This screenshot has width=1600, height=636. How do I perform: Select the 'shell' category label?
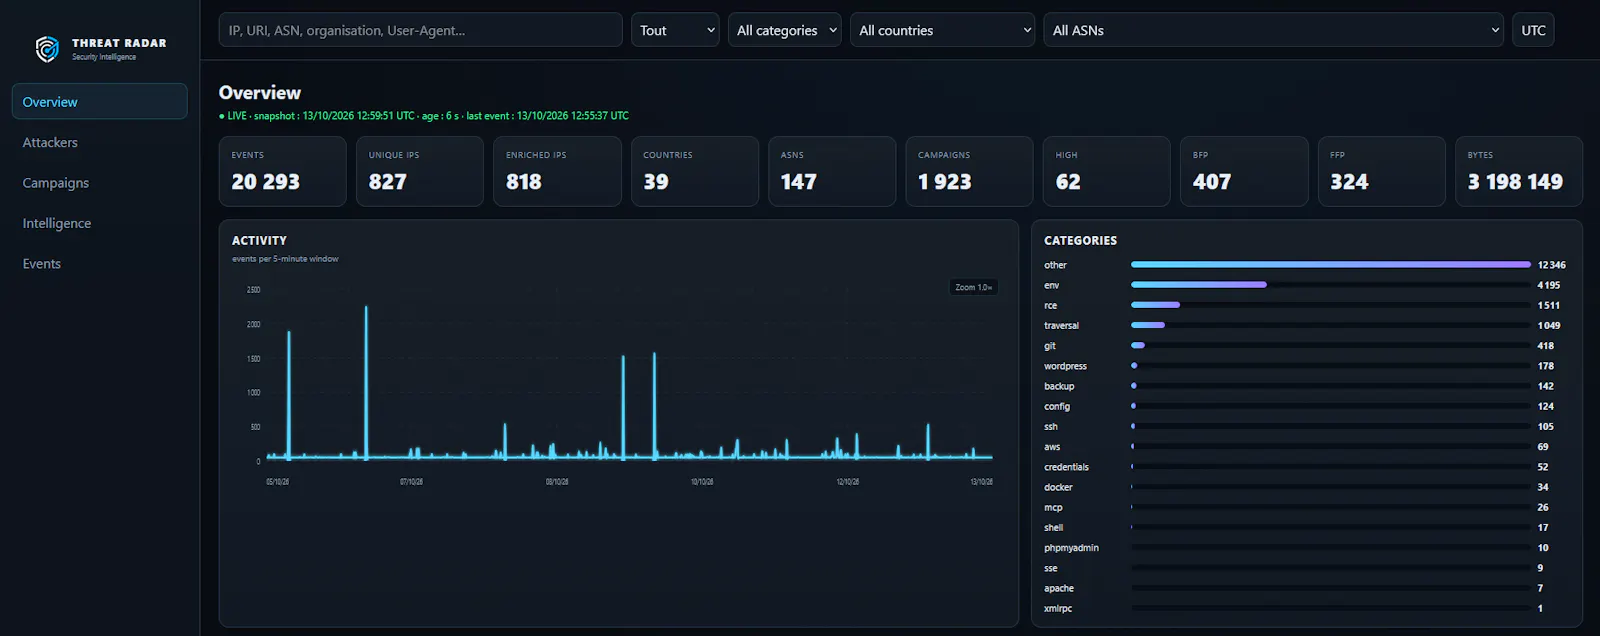coord(1054,528)
